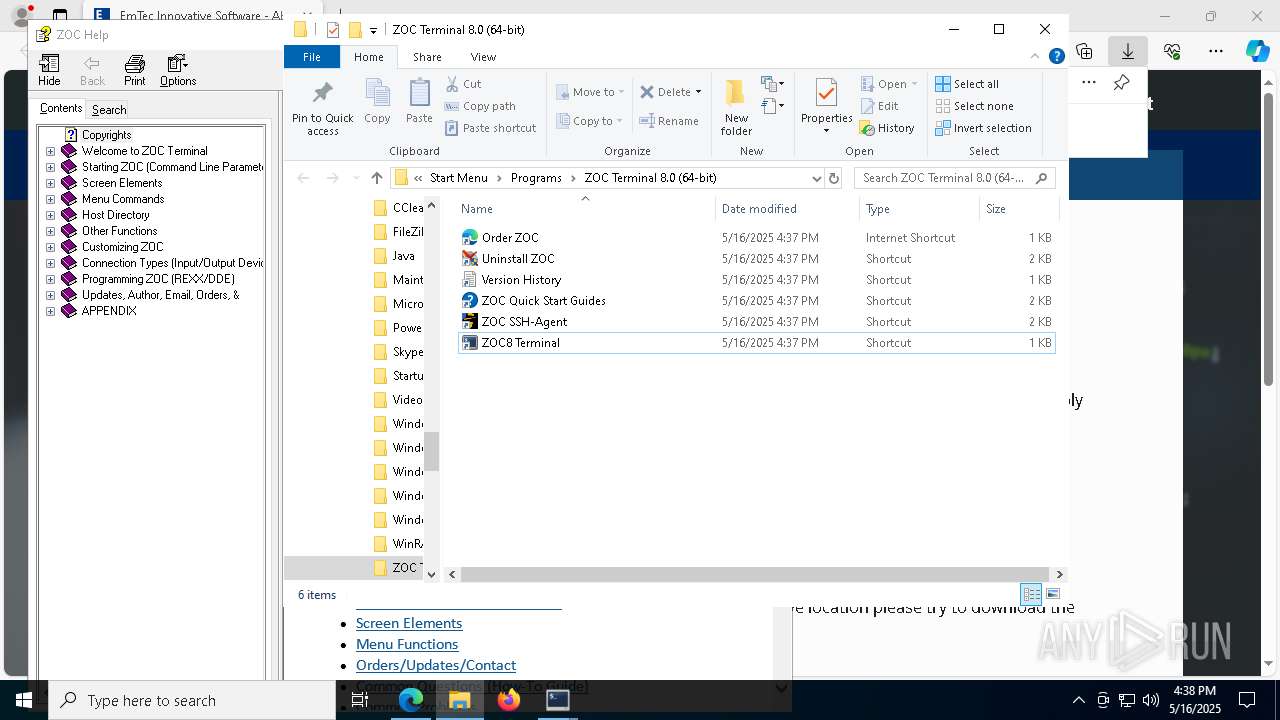Click the ZOC terminal taskbar icon
The height and width of the screenshot is (720, 1280).
coord(558,700)
